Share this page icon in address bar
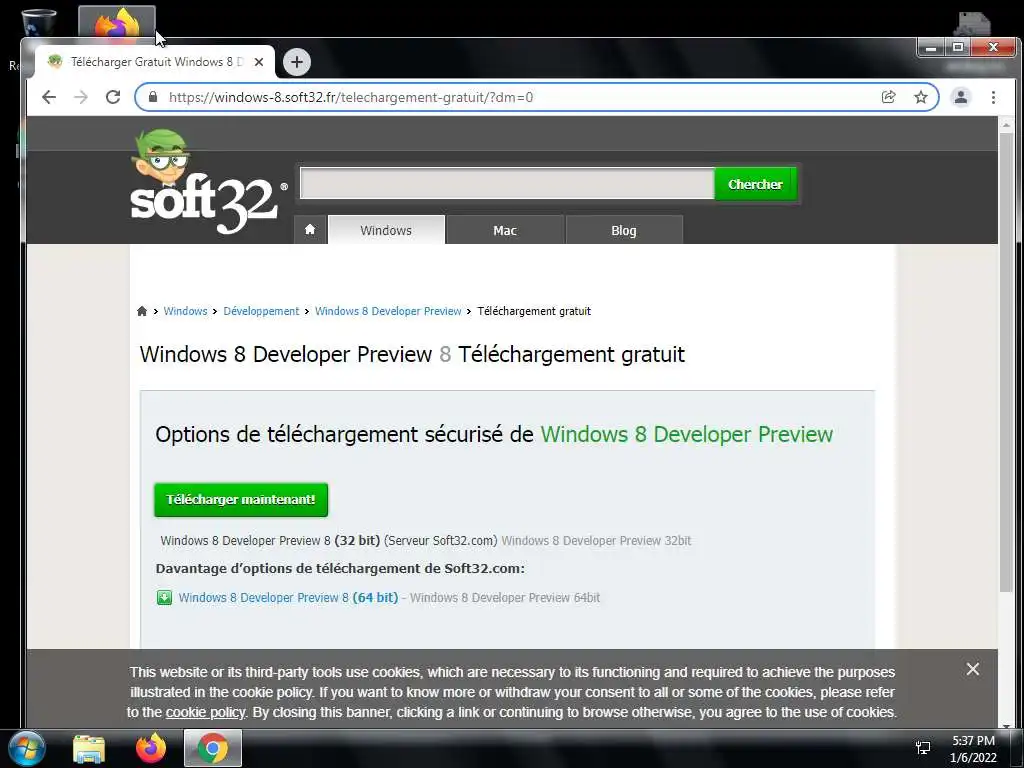Image resolution: width=1024 pixels, height=768 pixels. pos(888,97)
